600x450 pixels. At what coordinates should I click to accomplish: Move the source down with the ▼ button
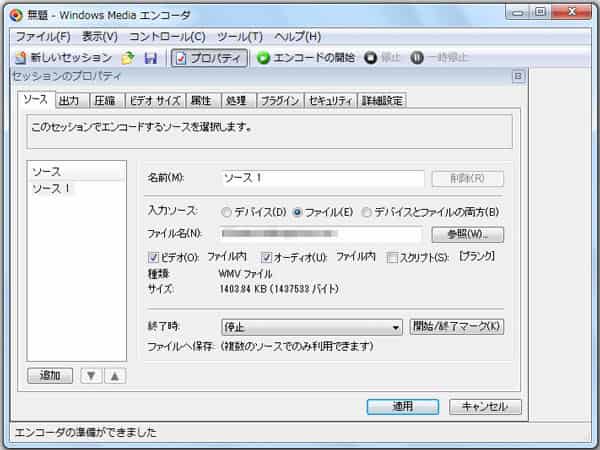pos(91,376)
